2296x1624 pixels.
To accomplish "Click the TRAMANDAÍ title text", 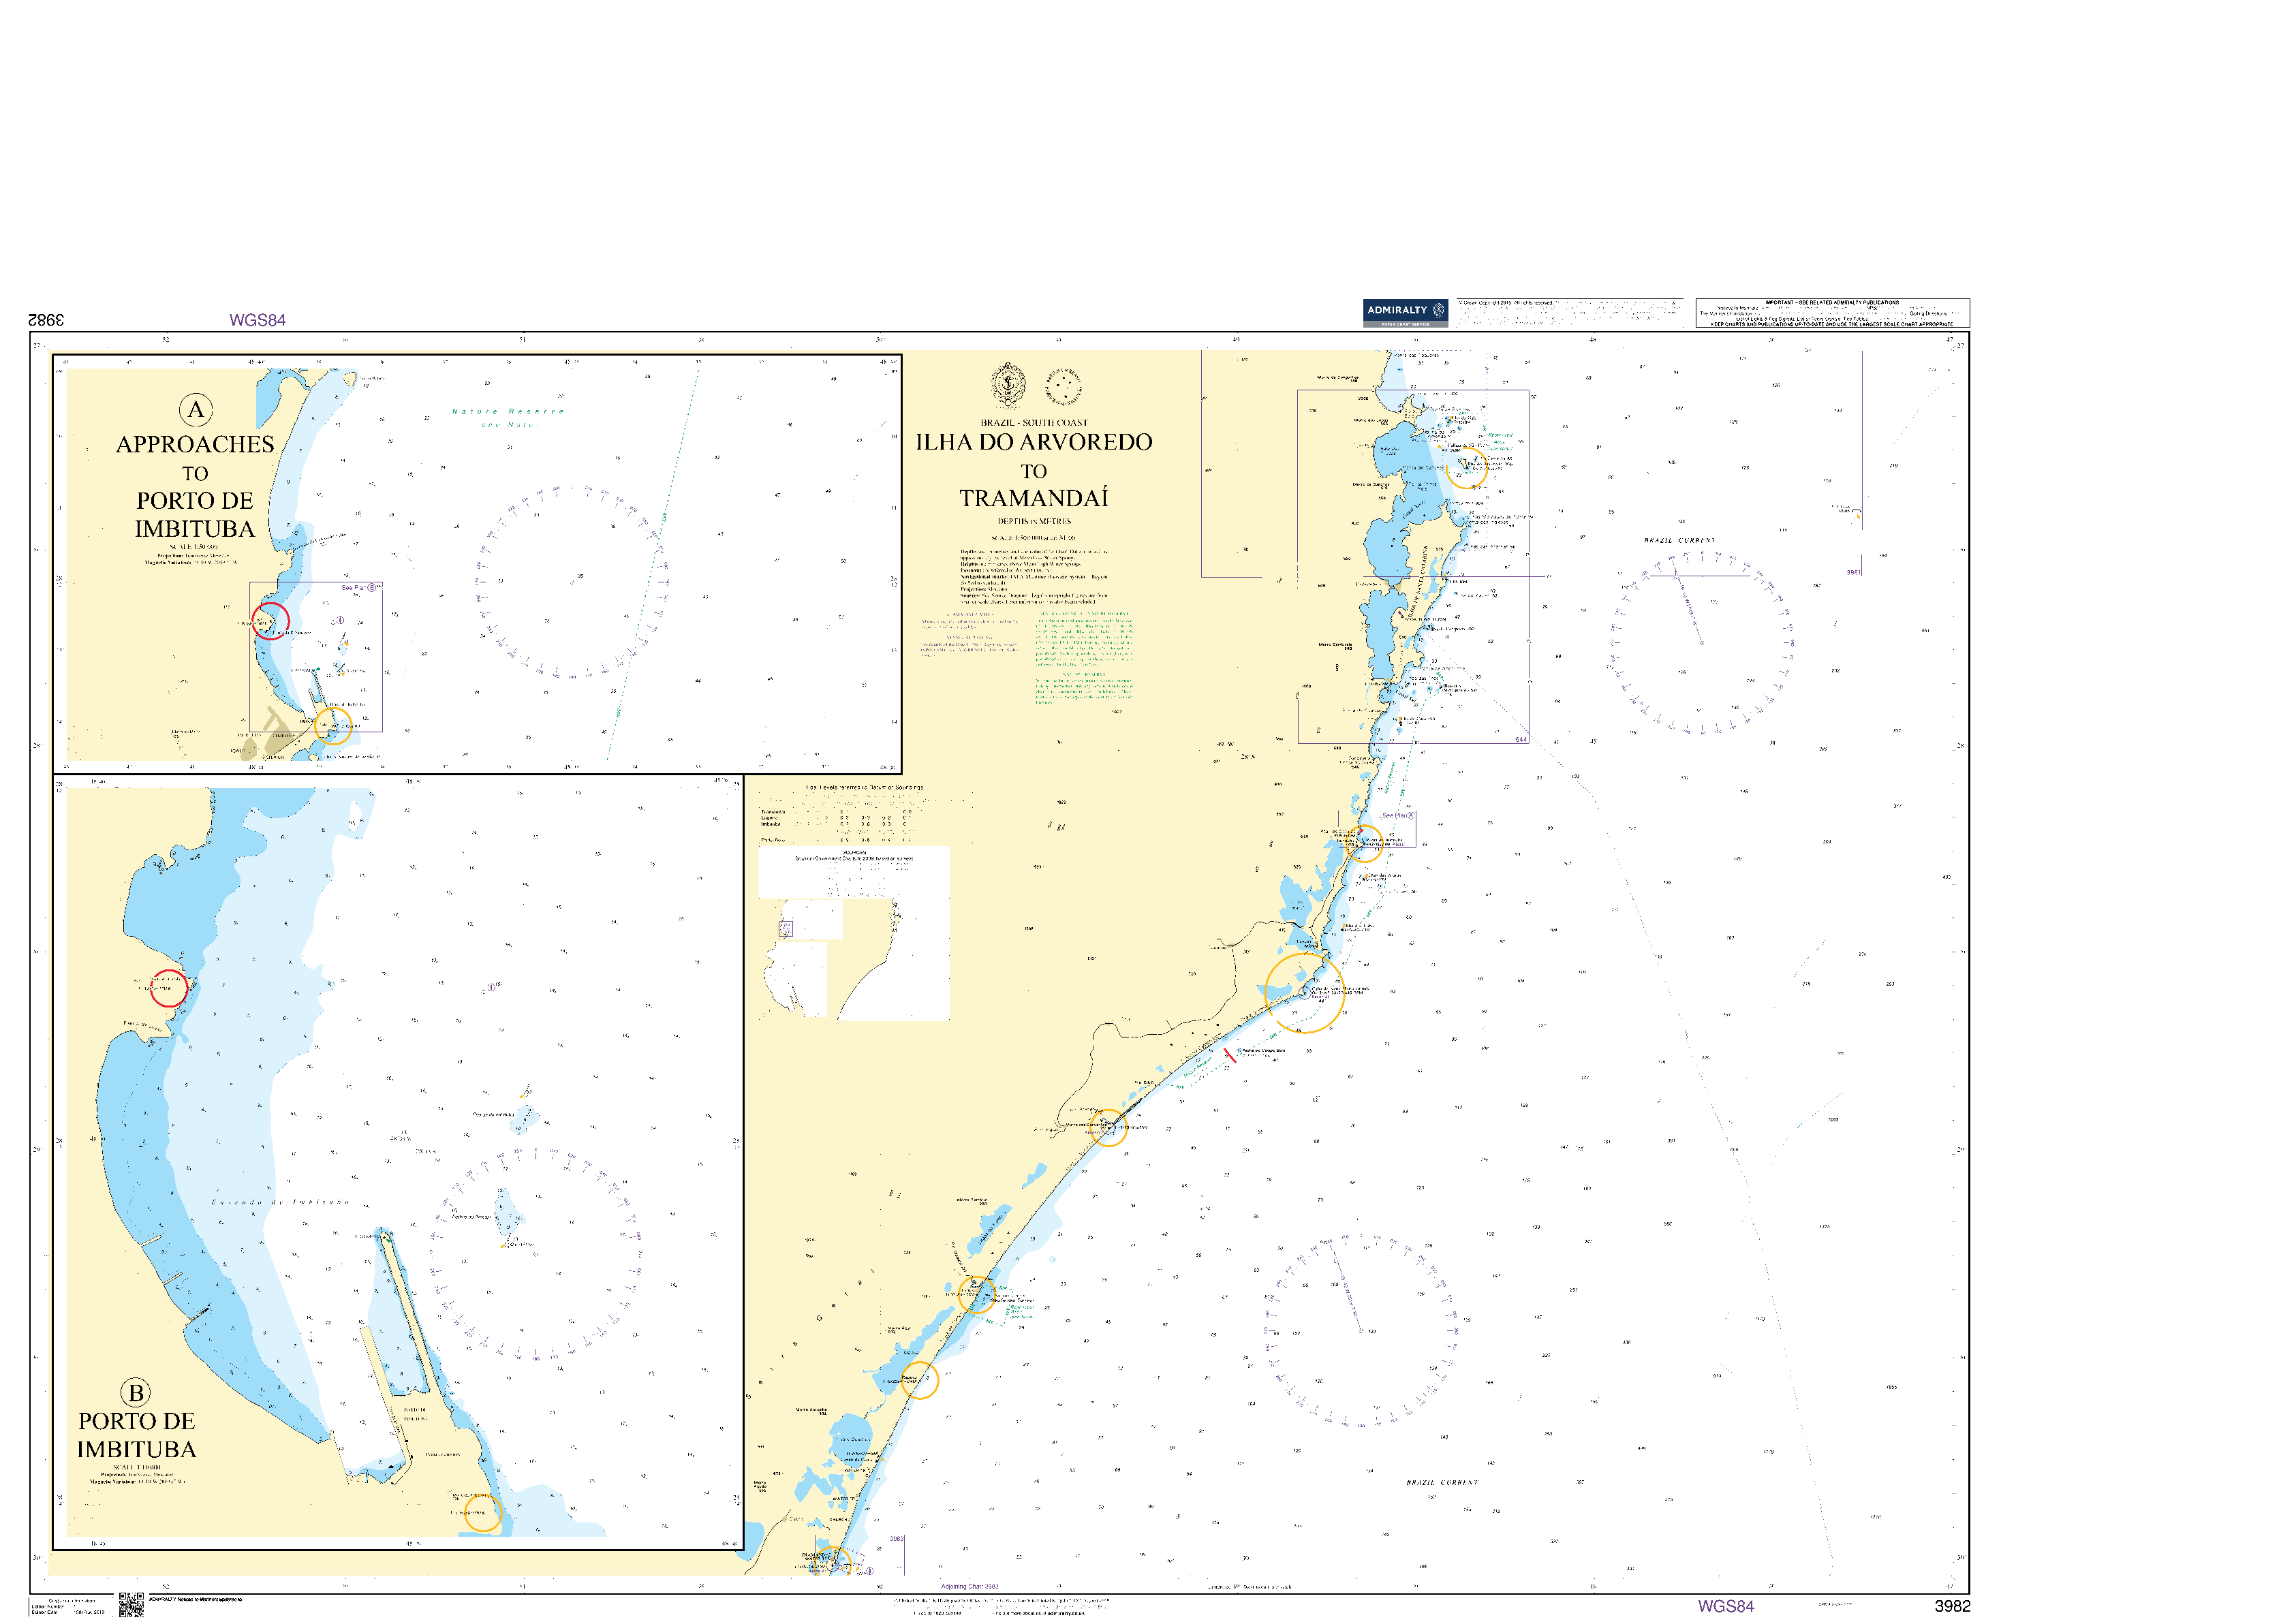I will (1034, 497).
